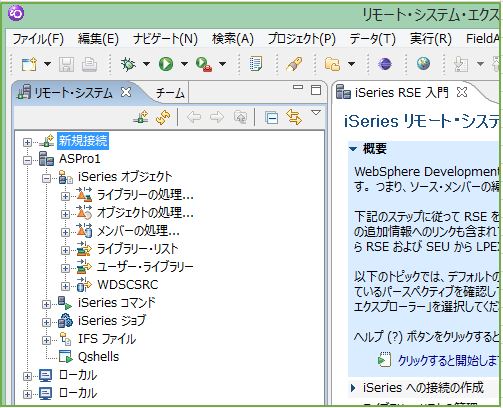This screenshot has width=503, height=408.
Task: Click the External Tools run icon
Action: [x=204, y=64]
